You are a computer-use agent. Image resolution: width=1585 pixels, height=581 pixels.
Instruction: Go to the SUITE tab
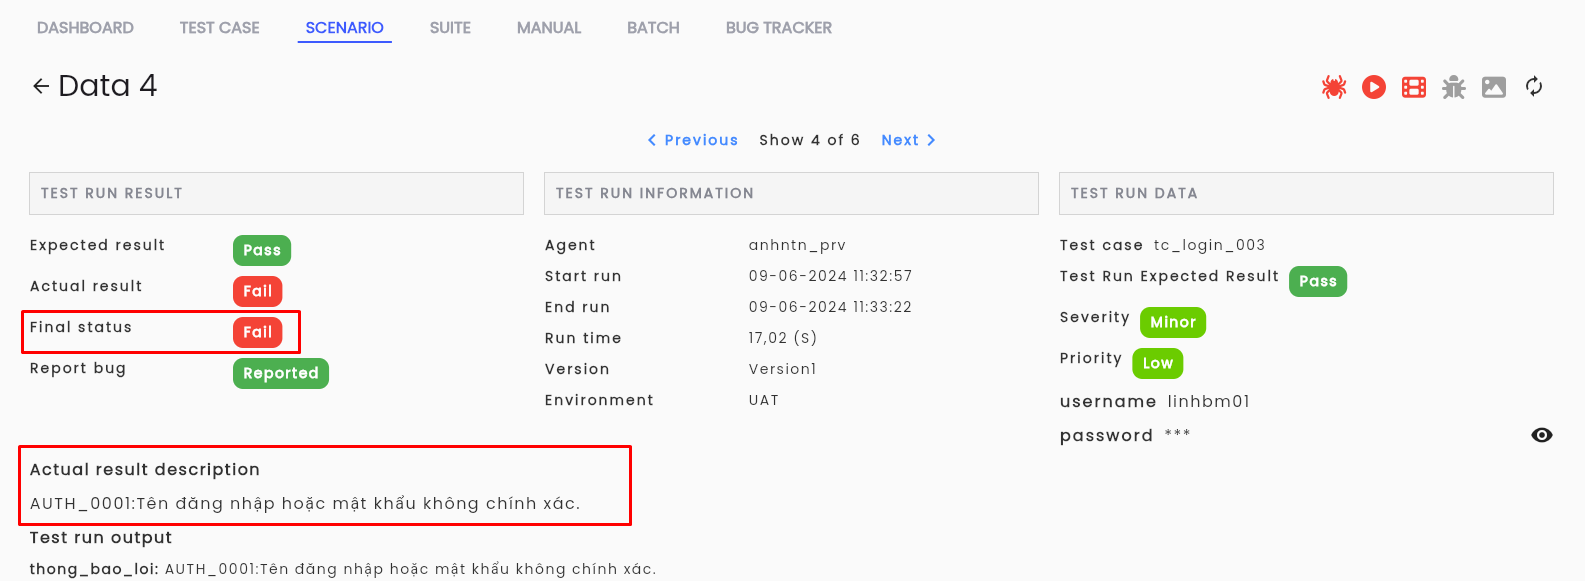coord(450,28)
